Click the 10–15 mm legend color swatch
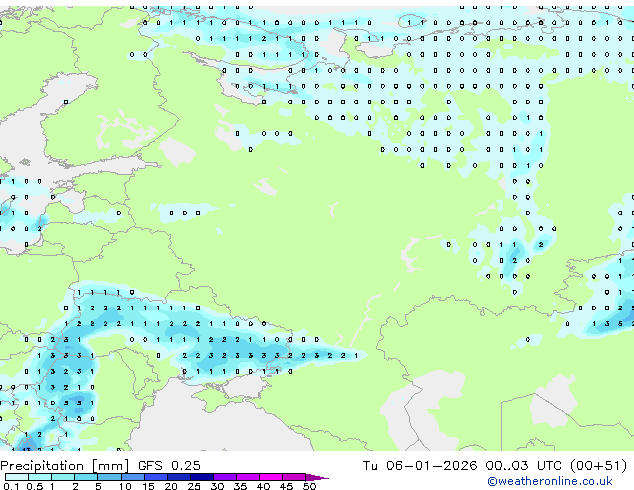 pyautogui.click(x=133, y=477)
